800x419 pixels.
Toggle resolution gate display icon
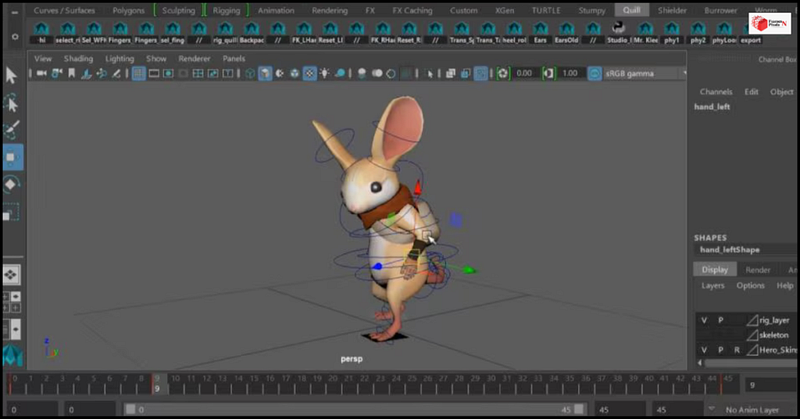click(168, 73)
